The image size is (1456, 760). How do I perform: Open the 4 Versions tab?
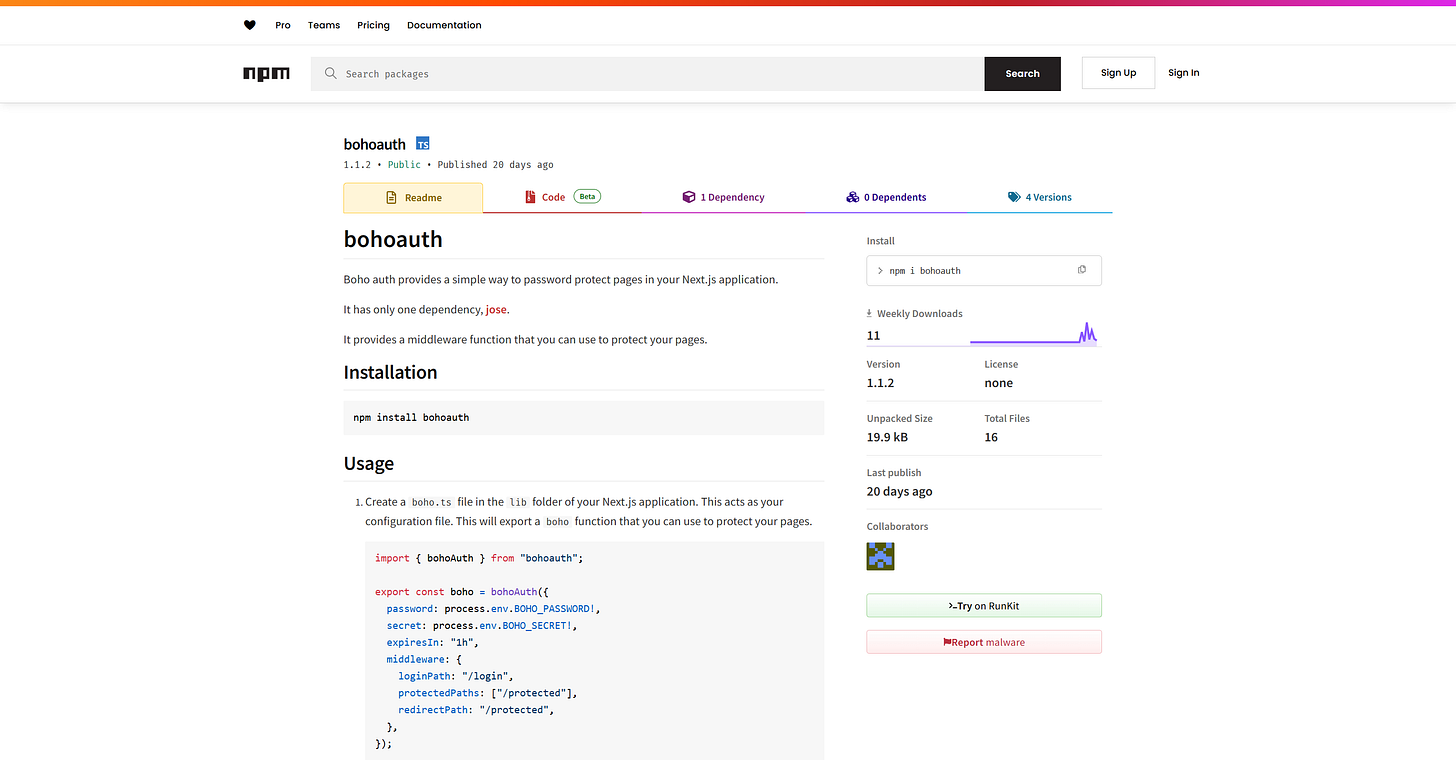pos(1040,198)
